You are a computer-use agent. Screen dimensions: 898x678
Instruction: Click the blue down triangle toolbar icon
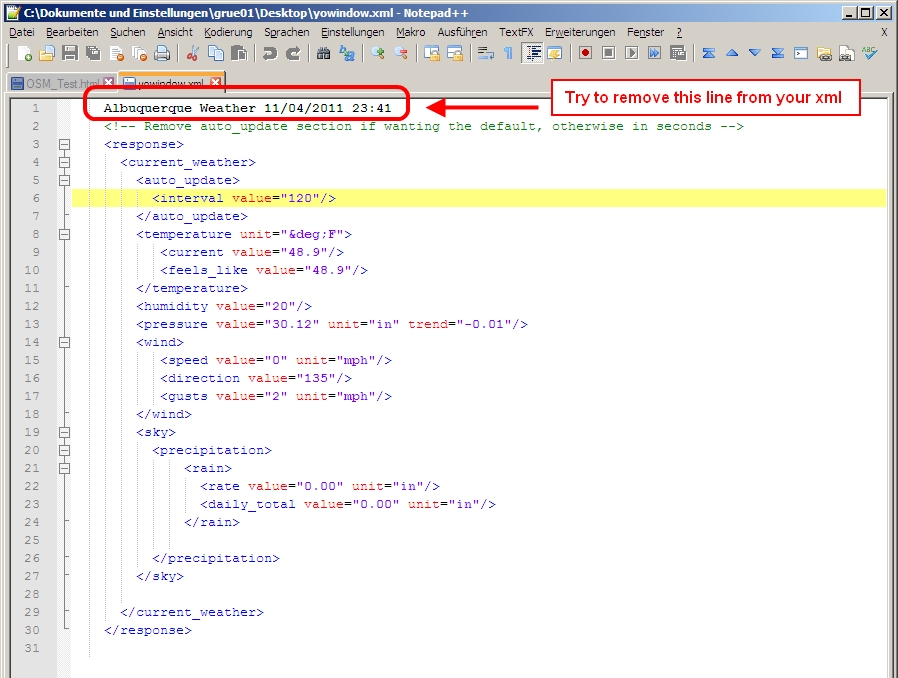click(x=754, y=53)
